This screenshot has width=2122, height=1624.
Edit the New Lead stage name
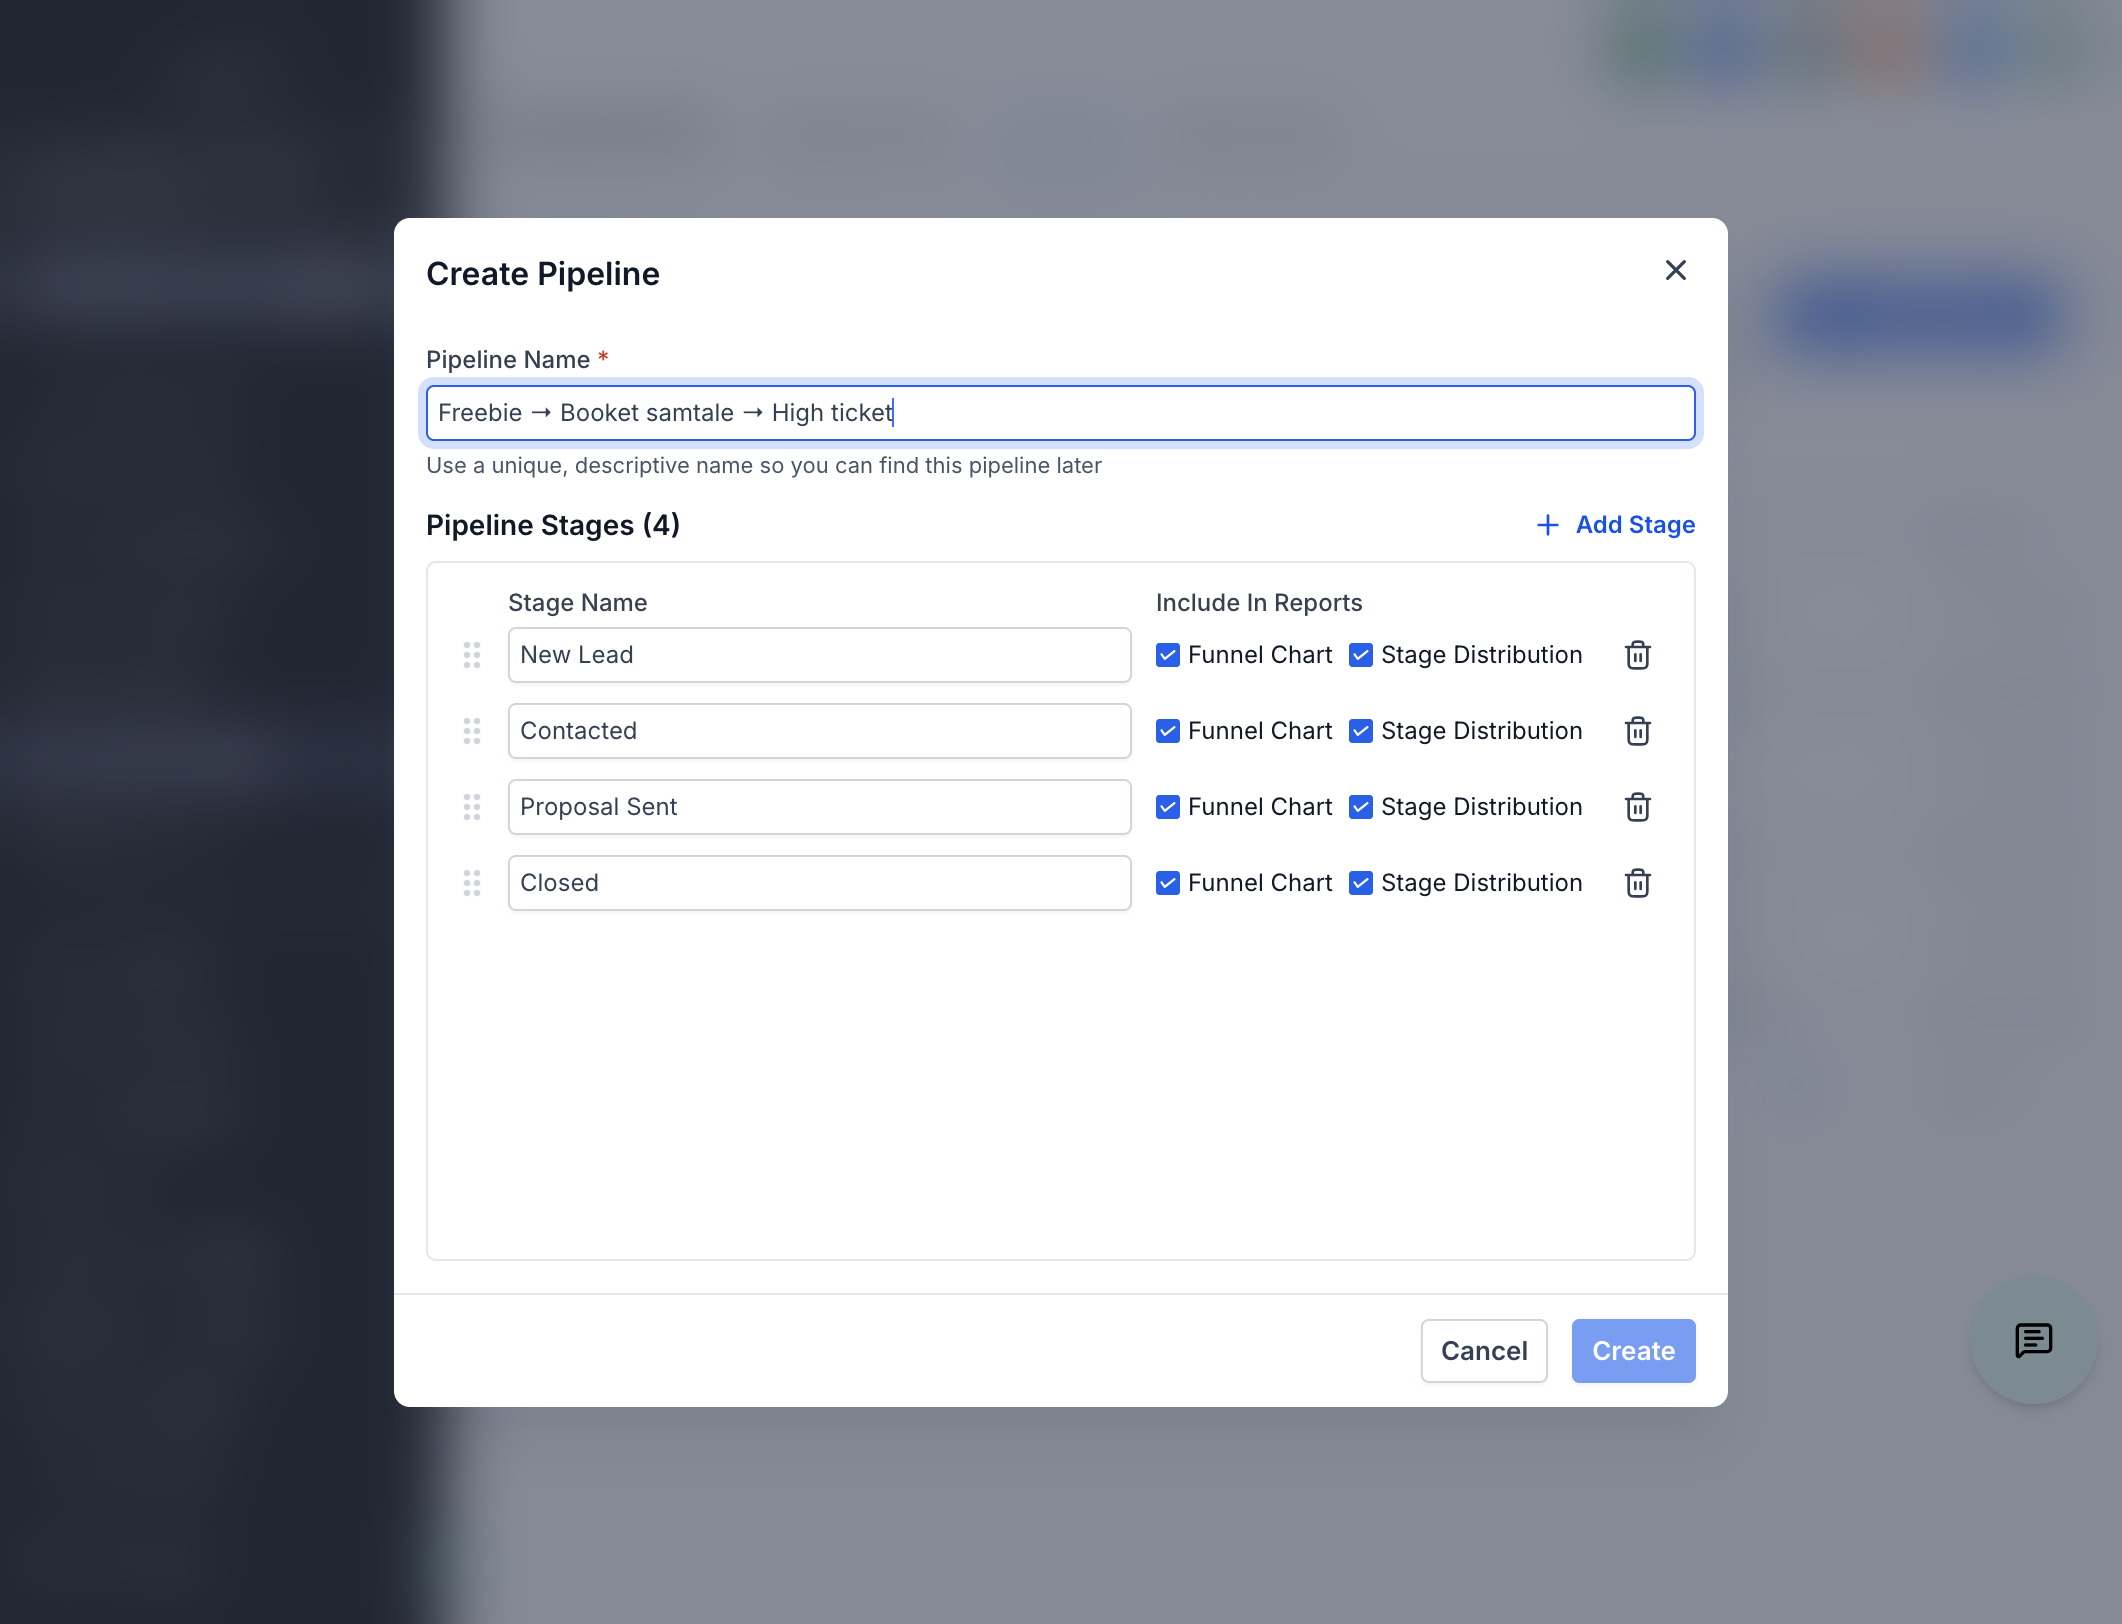tap(819, 655)
